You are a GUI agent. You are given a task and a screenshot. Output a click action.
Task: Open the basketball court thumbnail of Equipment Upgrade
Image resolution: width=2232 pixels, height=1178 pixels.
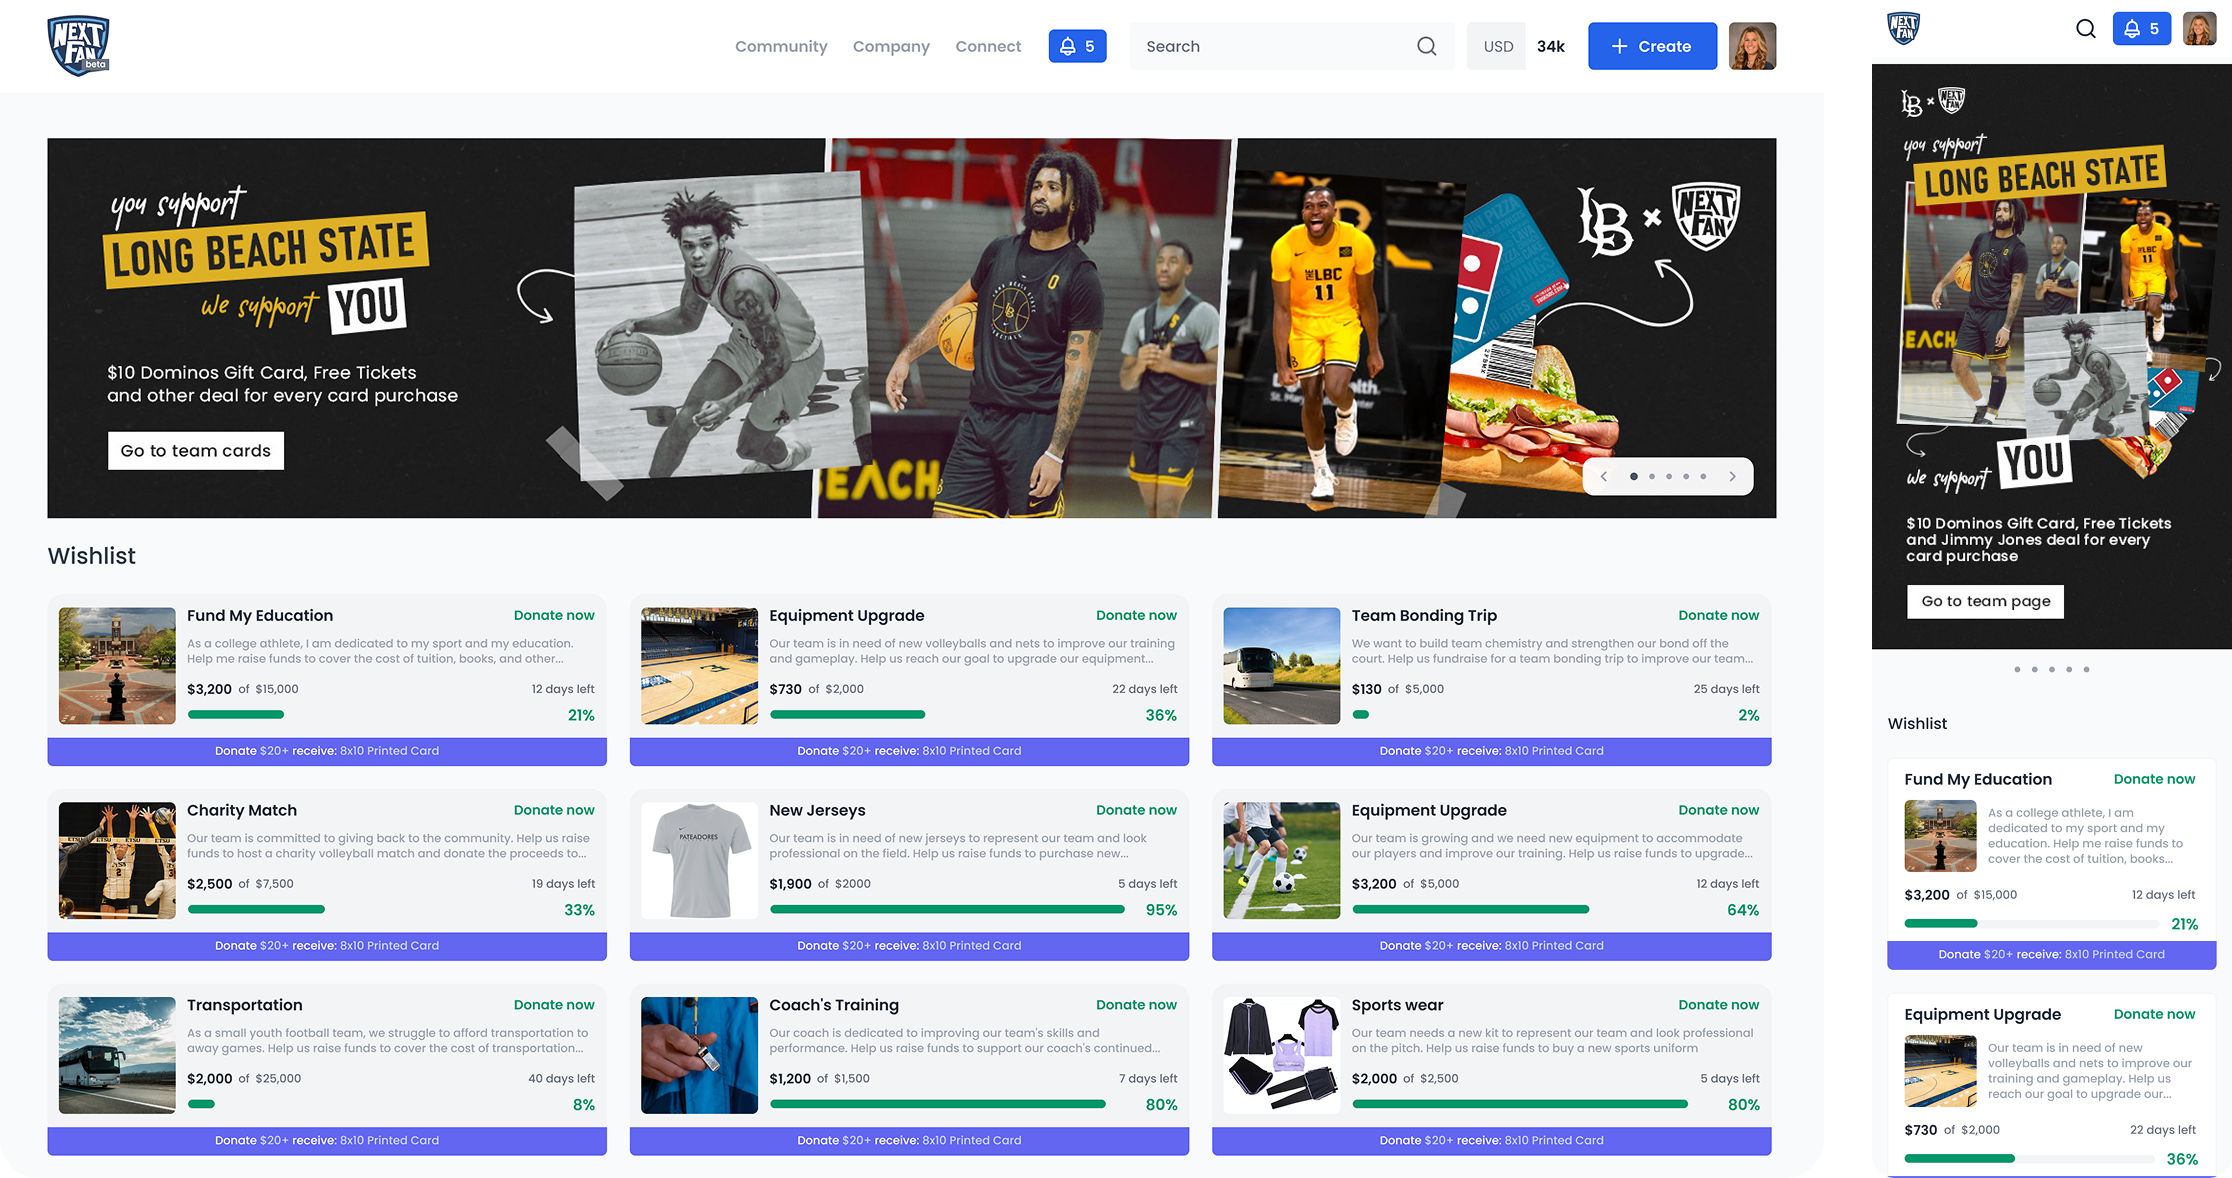click(699, 666)
